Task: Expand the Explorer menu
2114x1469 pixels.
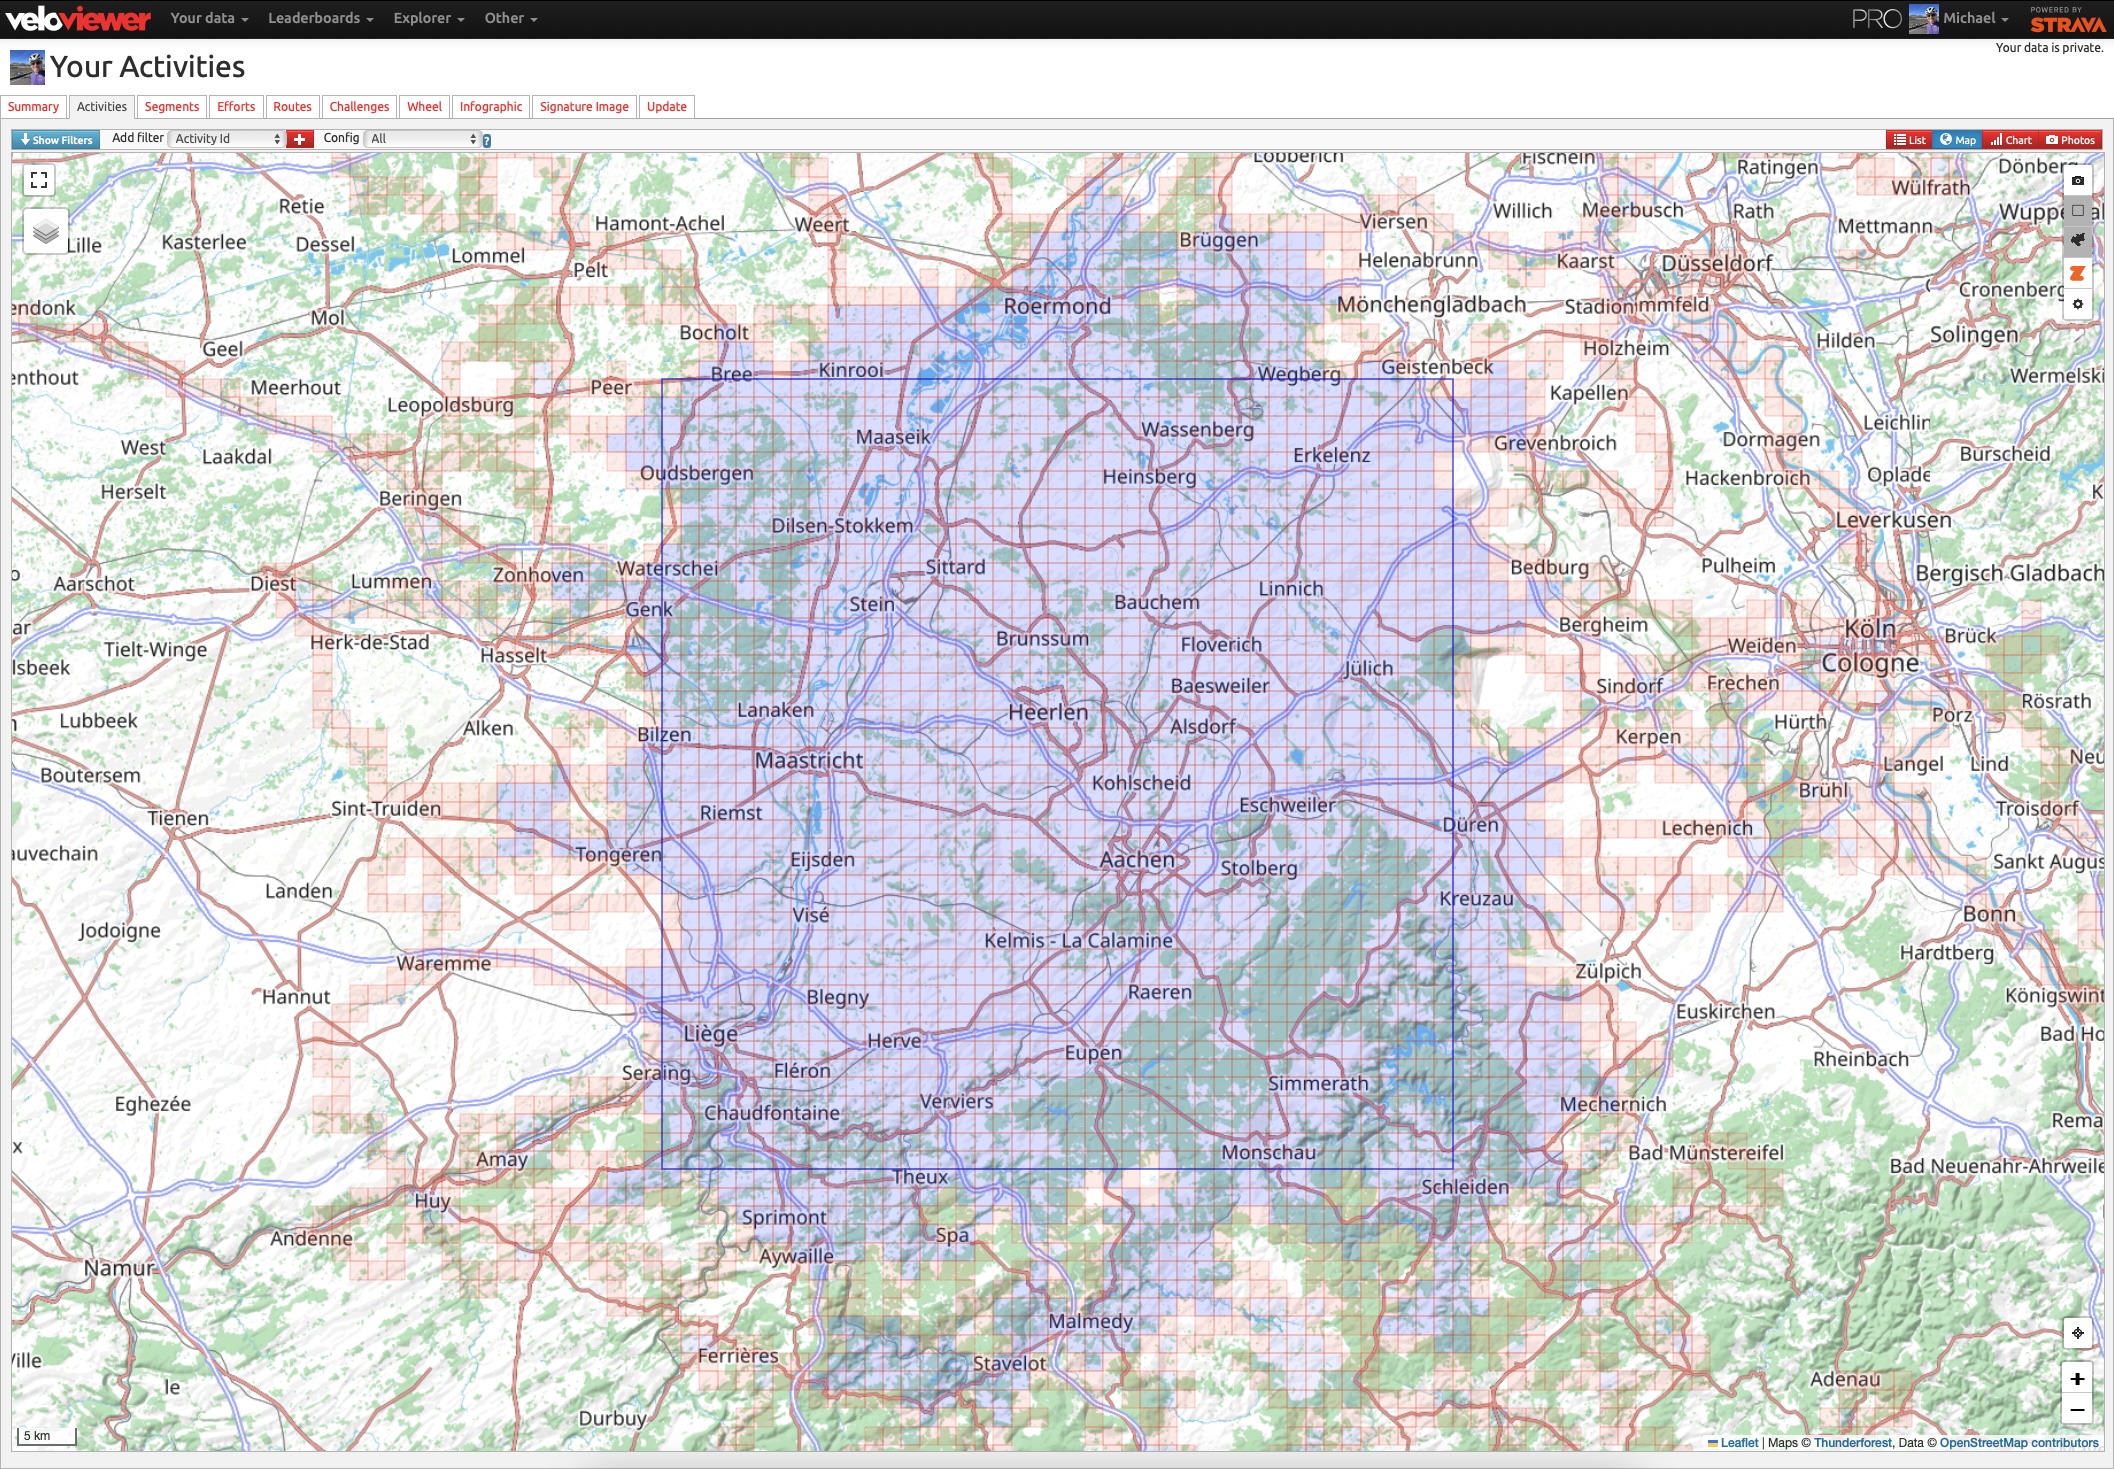Action: tap(429, 18)
